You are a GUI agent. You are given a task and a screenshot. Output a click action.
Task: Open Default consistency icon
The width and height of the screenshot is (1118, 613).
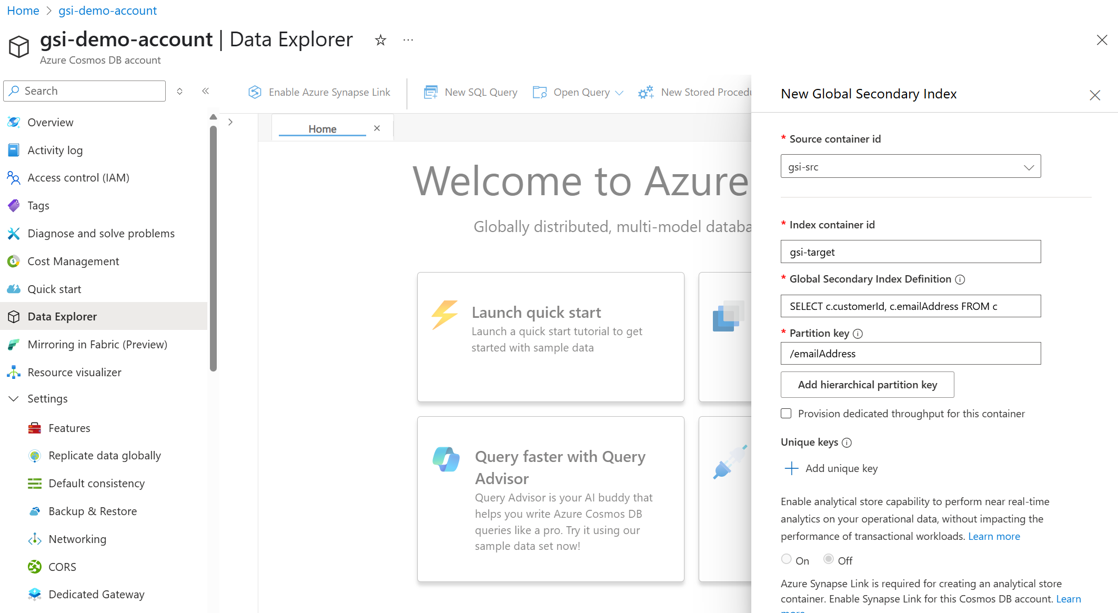(34, 483)
